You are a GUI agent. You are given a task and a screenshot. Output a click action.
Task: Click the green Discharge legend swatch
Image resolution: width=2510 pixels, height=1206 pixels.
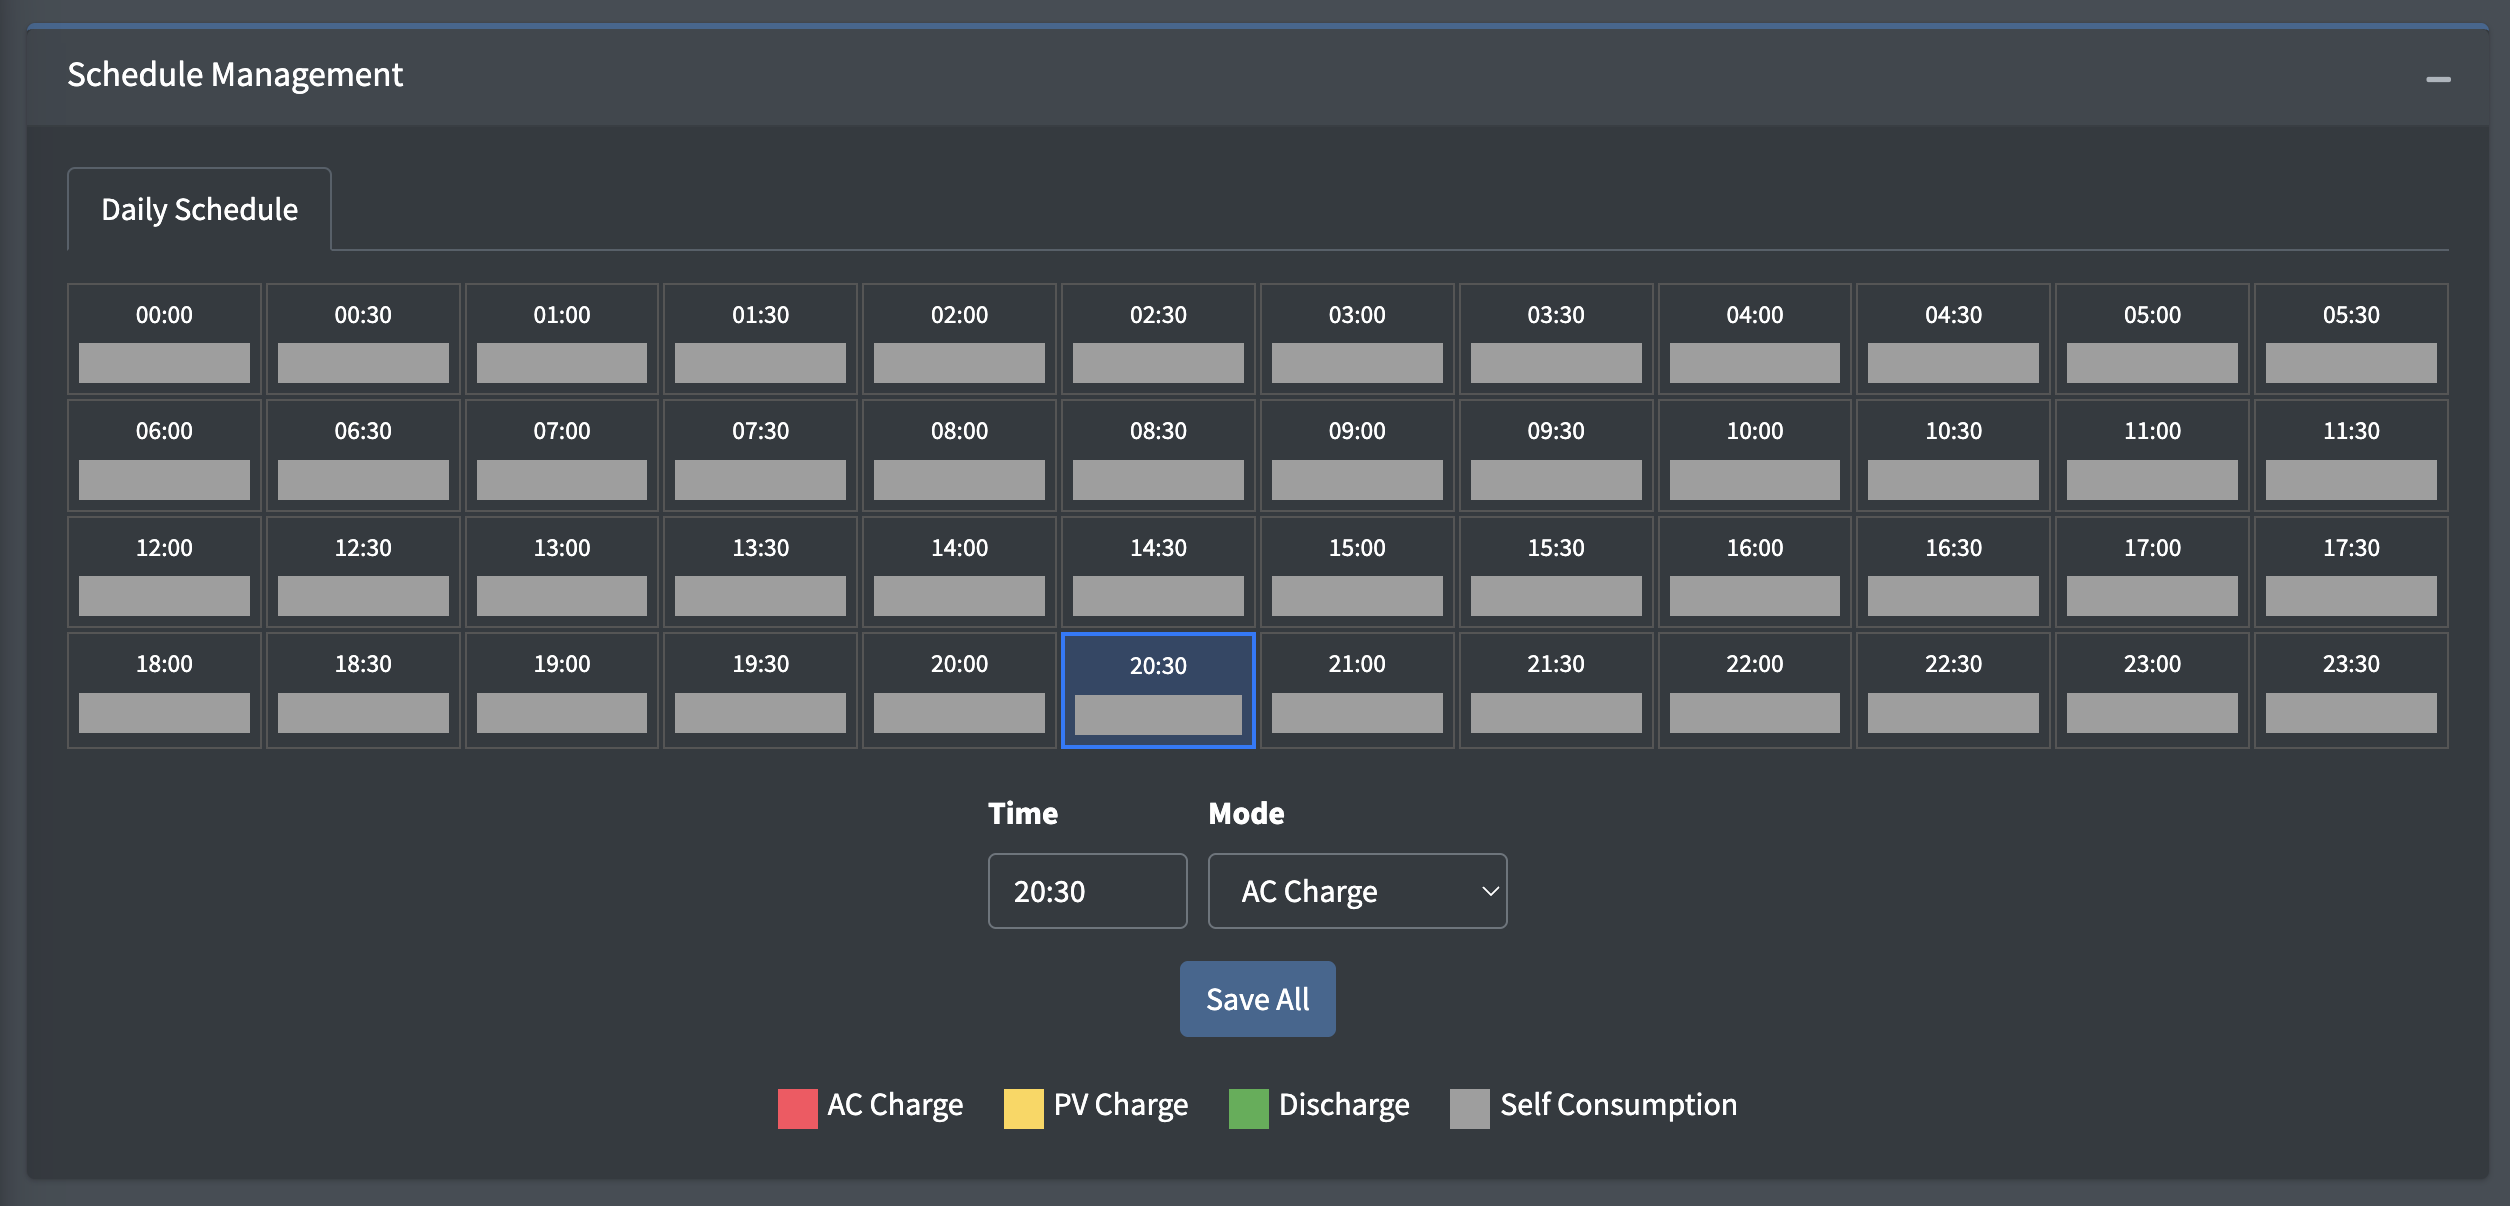[1248, 1108]
